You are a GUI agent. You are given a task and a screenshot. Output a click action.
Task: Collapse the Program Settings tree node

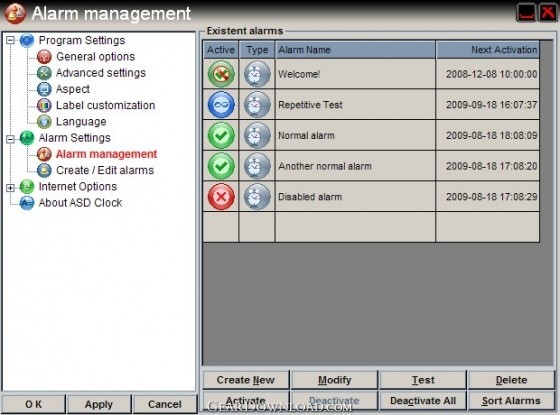point(11,40)
